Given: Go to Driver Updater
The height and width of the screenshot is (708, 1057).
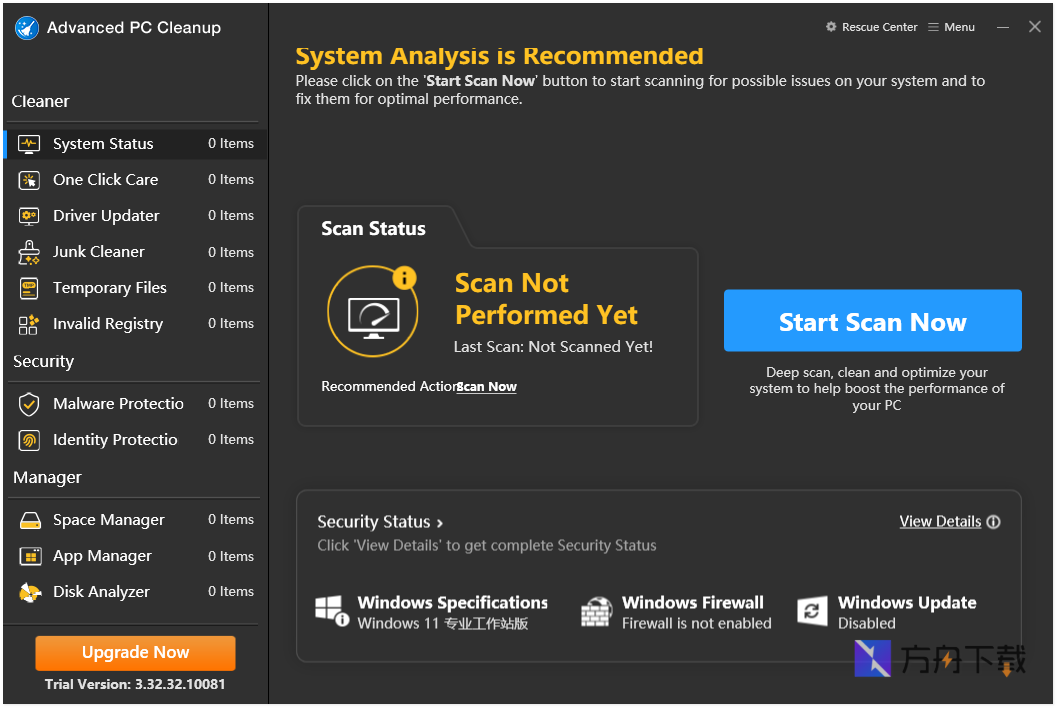Looking at the screenshot, I should pyautogui.click(x=135, y=216).
